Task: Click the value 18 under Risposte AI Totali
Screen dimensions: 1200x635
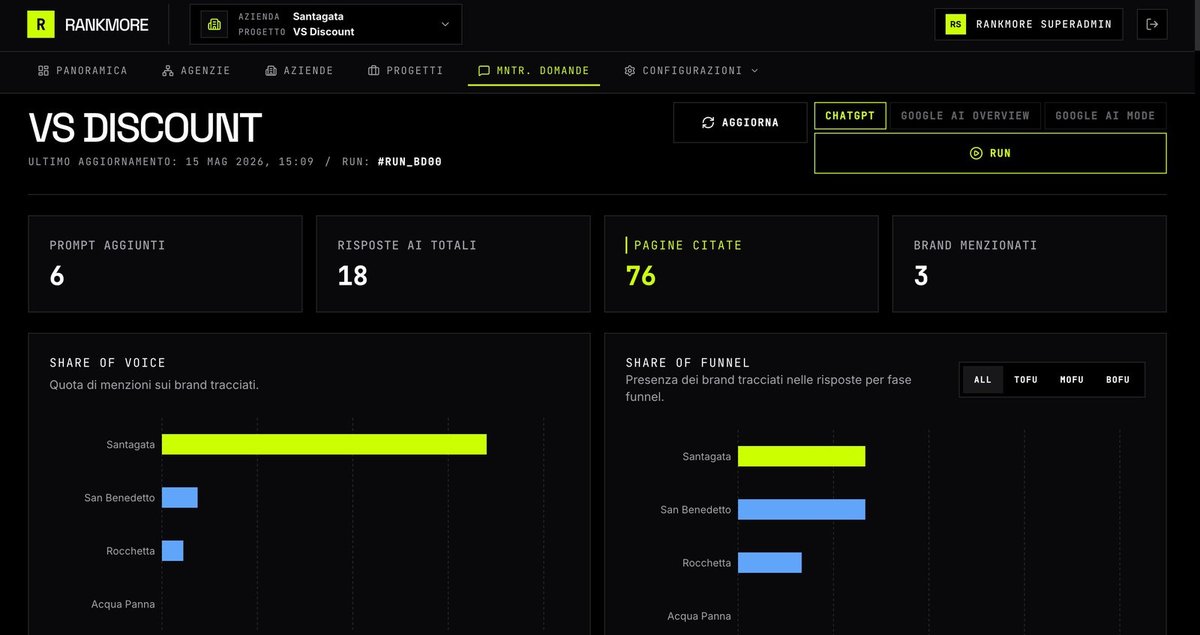Action: point(353,276)
